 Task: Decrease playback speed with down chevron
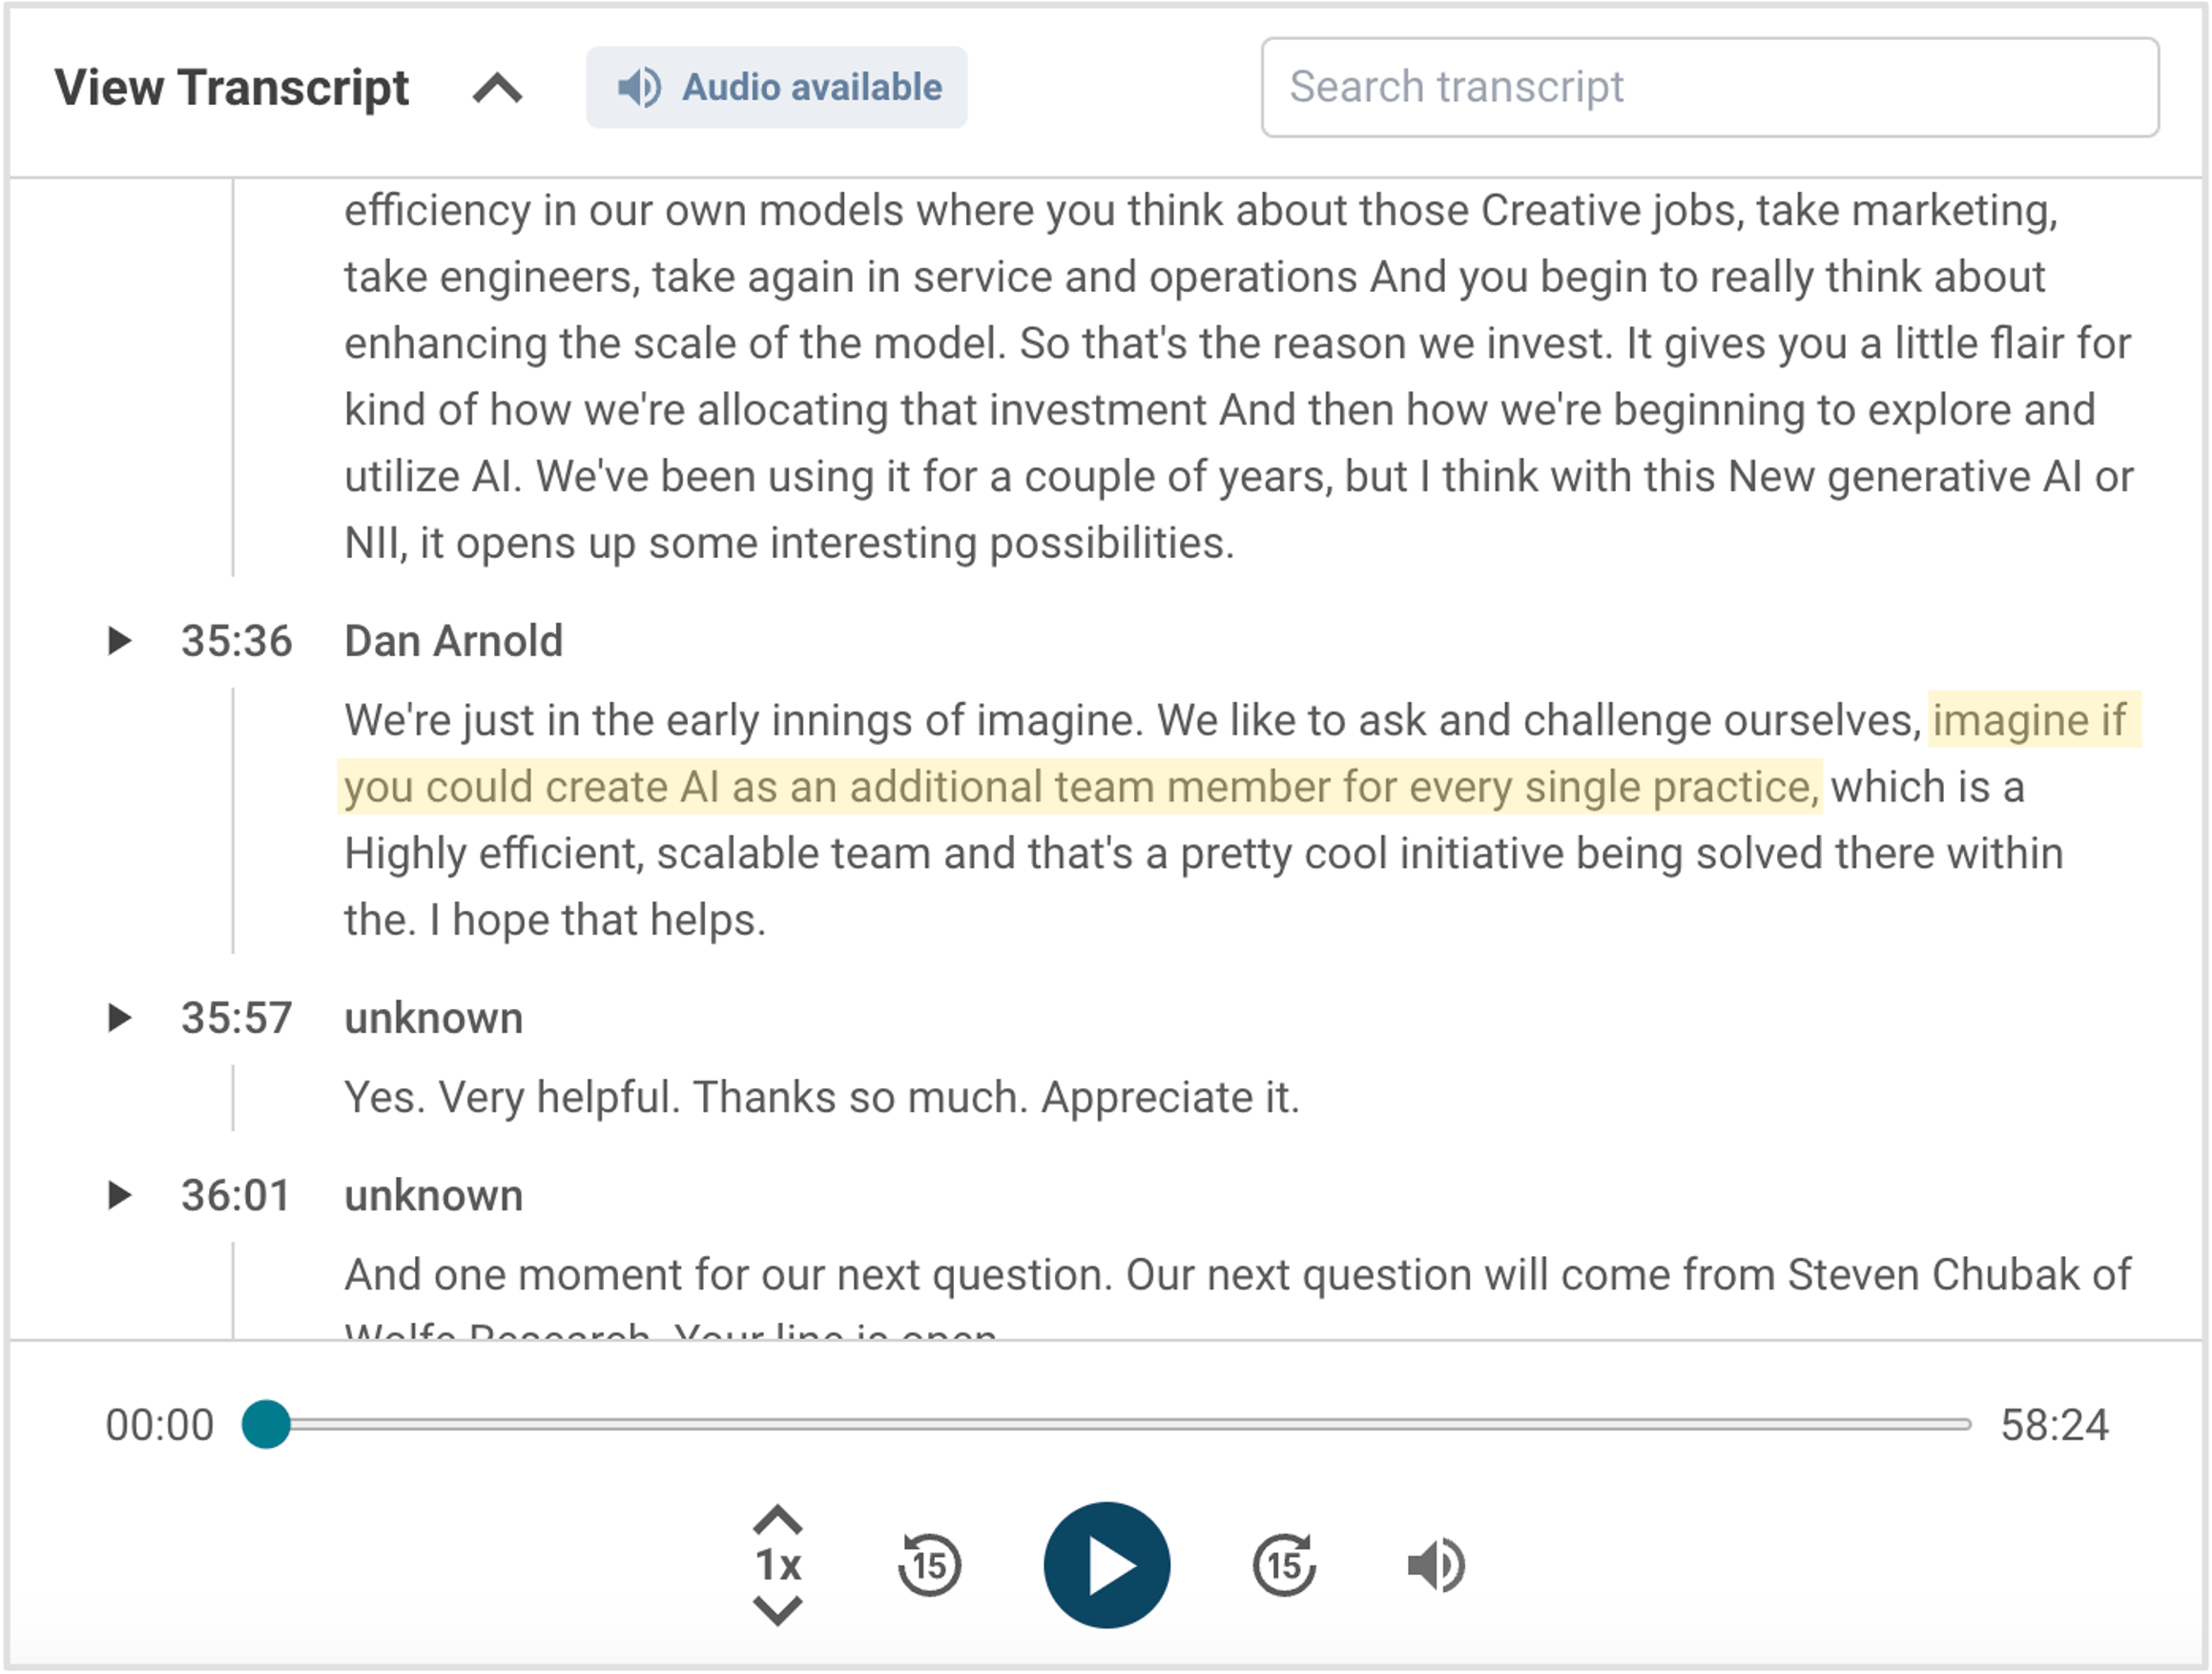click(x=777, y=1610)
